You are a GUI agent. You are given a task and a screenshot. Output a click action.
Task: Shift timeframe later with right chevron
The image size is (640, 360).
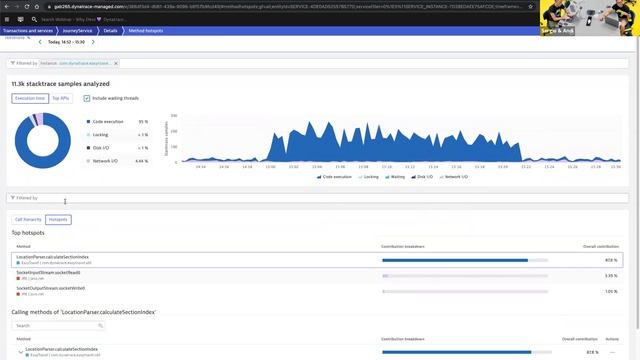(93, 42)
